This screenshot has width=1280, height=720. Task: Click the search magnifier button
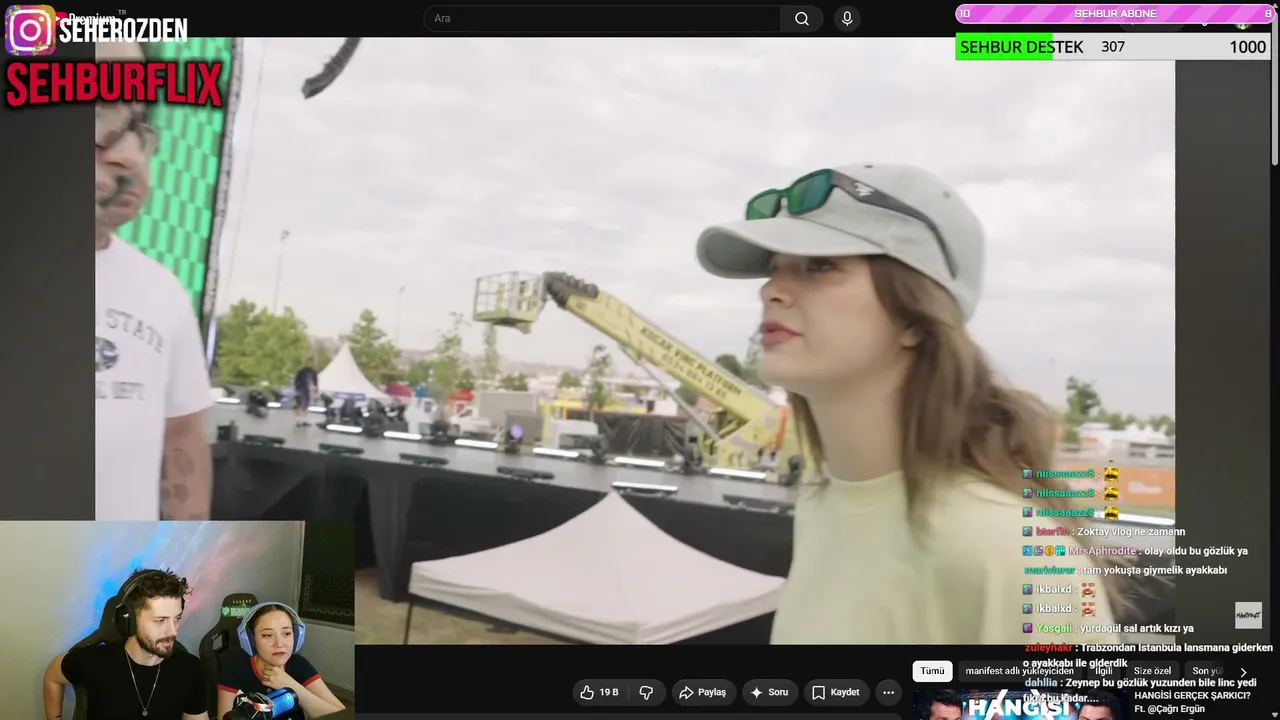pyautogui.click(x=802, y=19)
